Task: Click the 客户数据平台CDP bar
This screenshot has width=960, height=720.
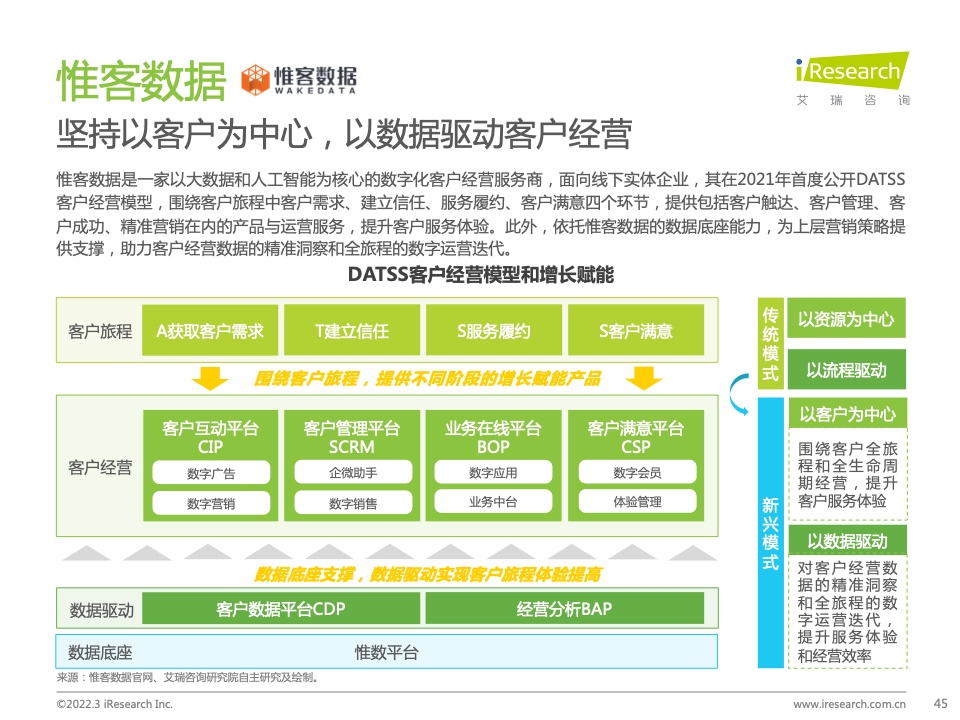Action: coord(281,609)
